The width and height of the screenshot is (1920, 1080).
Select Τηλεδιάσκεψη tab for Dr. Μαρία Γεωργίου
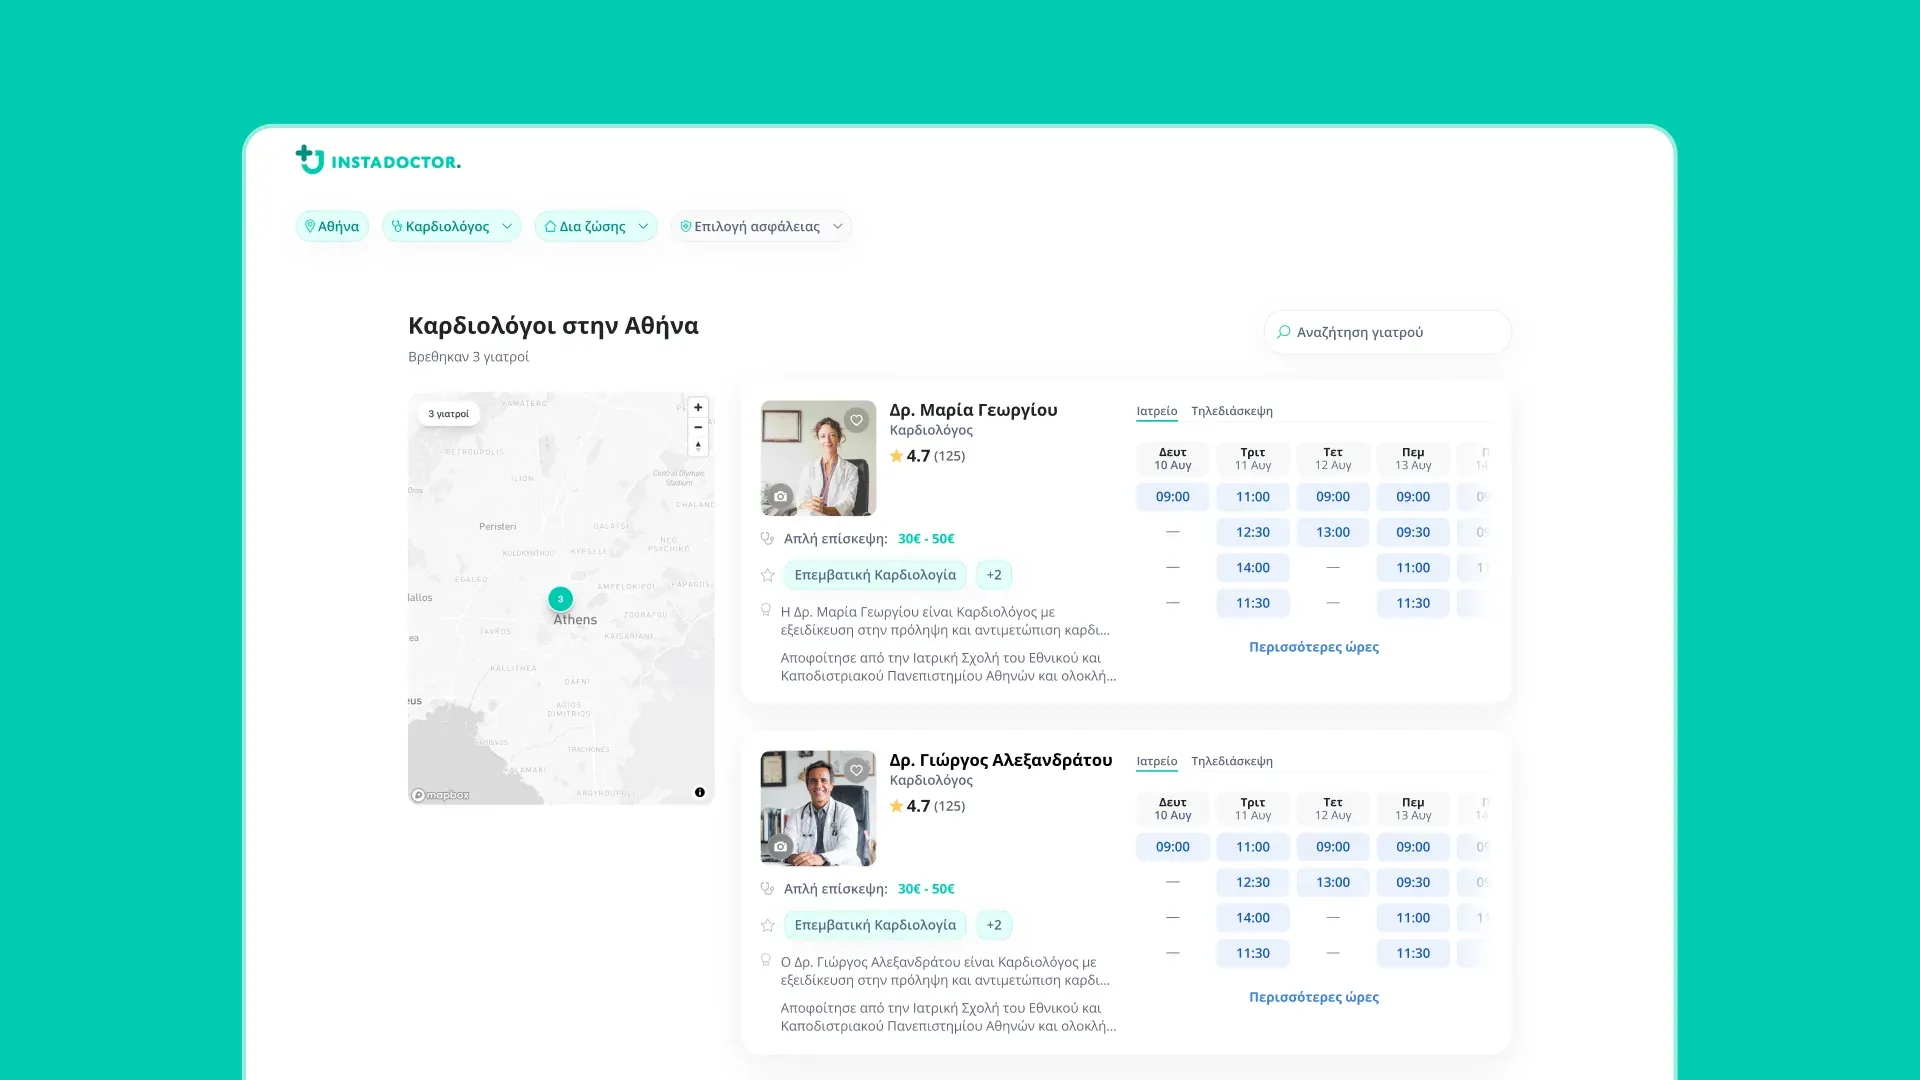pyautogui.click(x=1232, y=411)
